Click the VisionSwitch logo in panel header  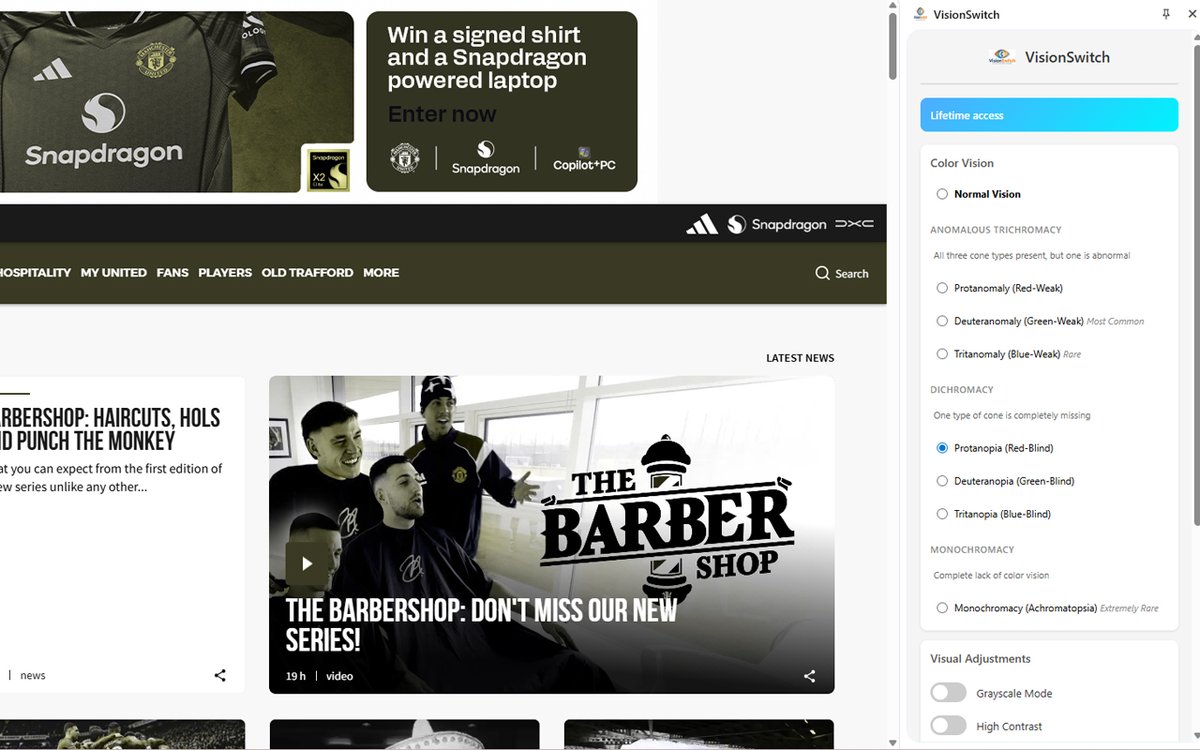[1002, 58]
